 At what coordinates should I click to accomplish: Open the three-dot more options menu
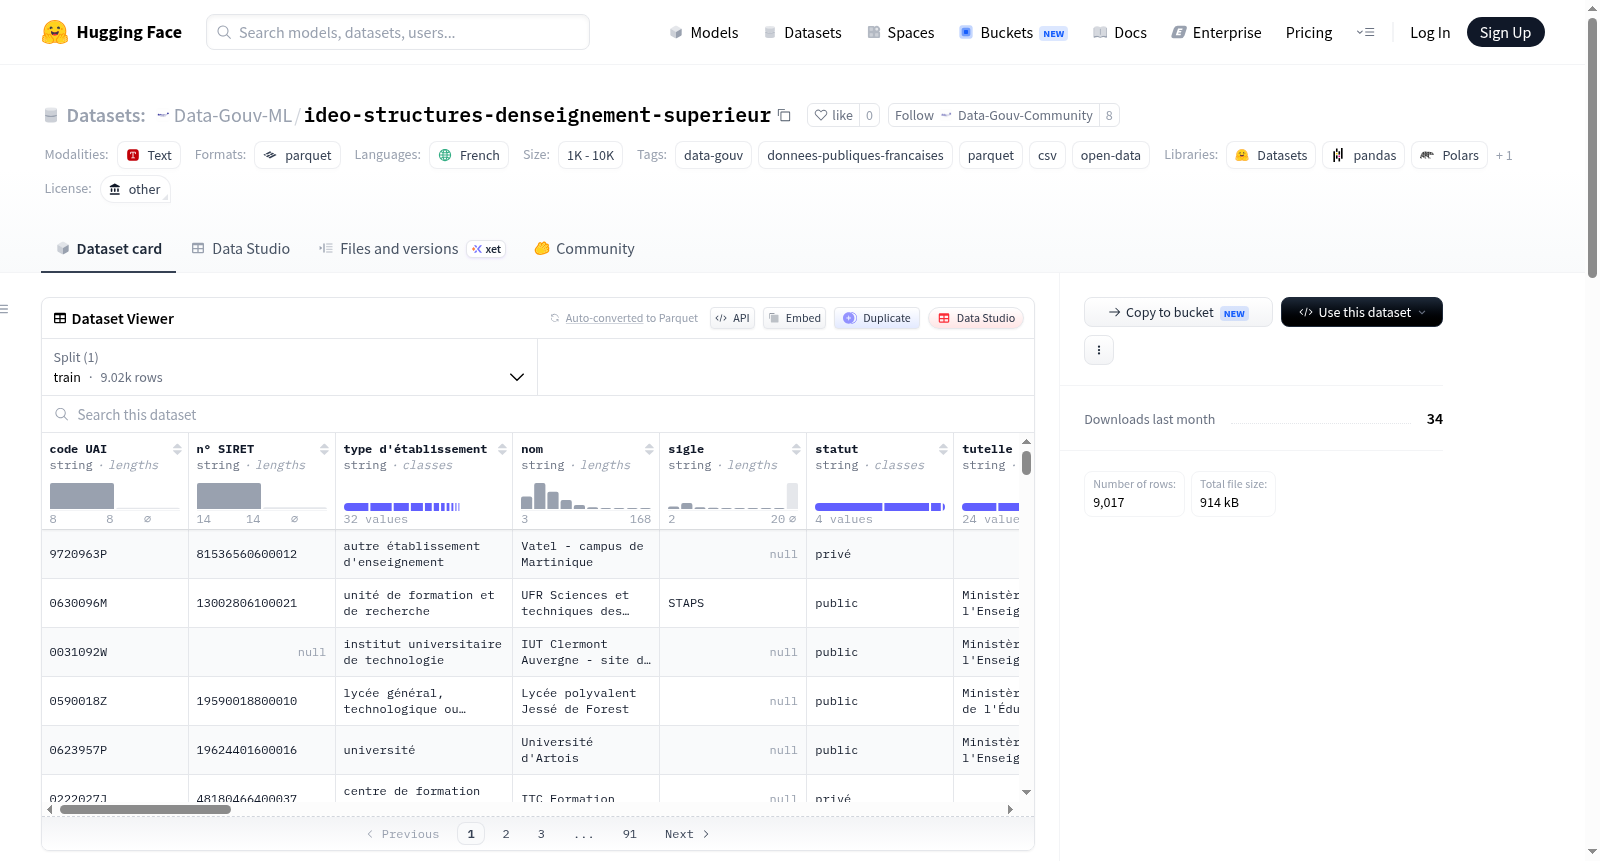pos(1099,350)
